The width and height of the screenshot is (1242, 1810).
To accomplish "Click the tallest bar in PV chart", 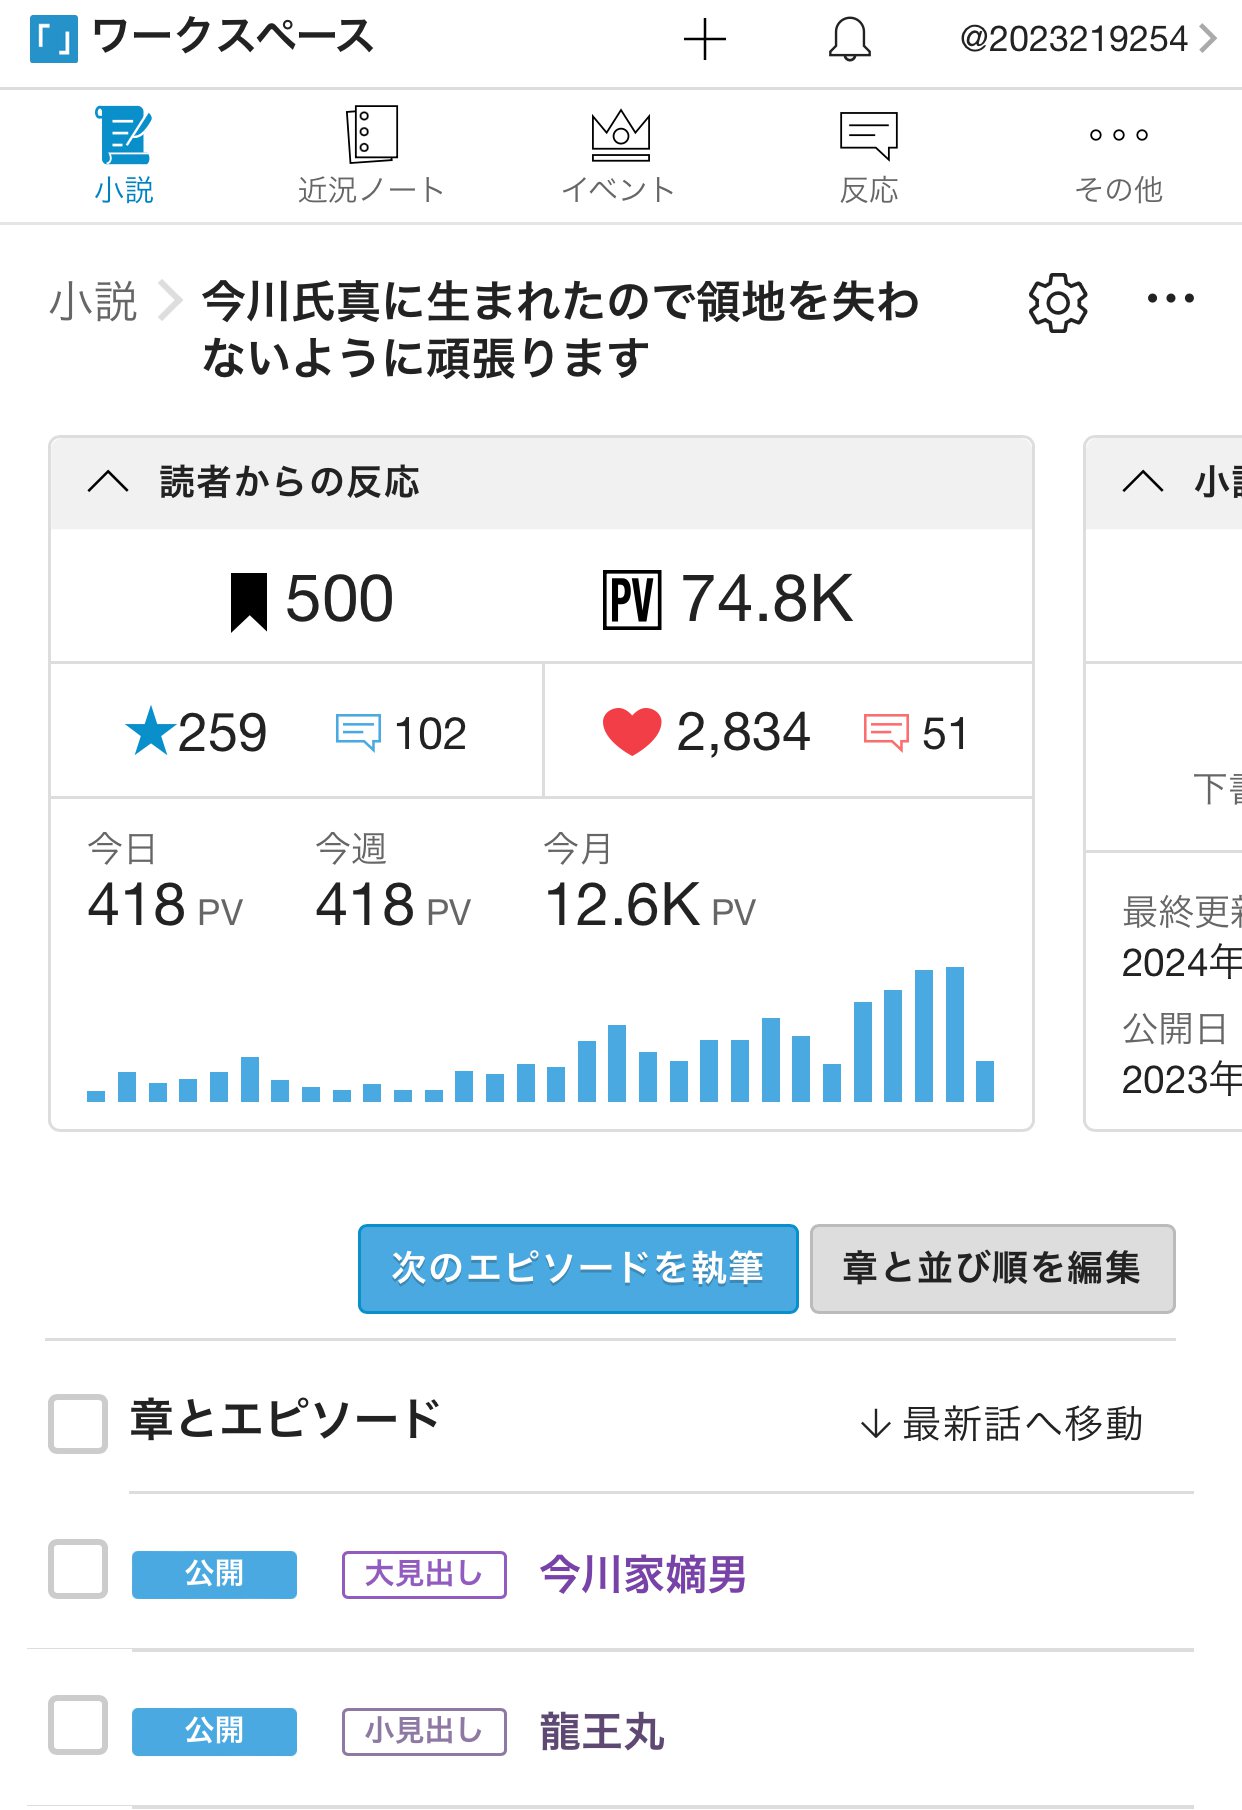I will 955,1034.
